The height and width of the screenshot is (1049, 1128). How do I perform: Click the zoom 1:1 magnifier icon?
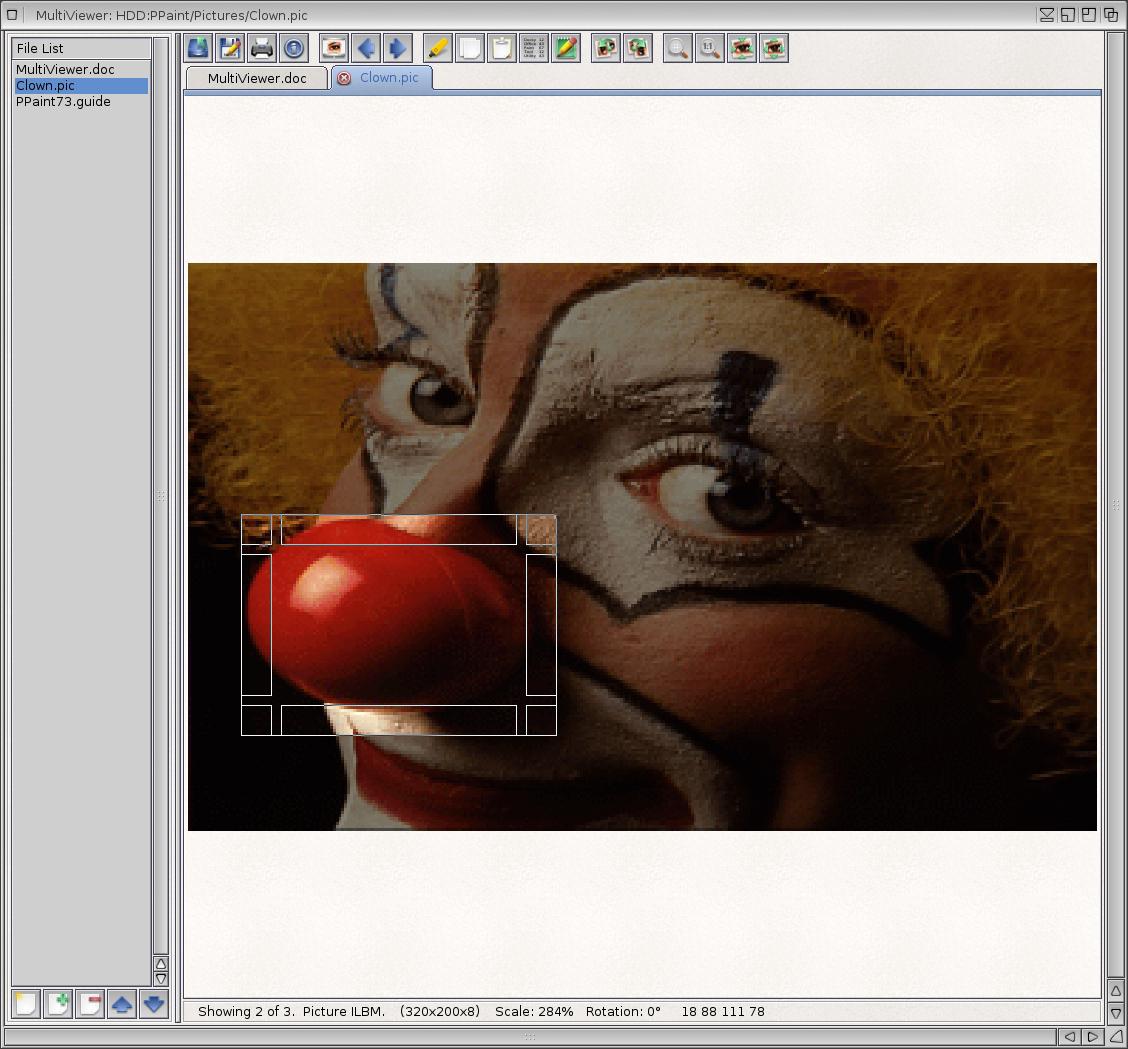[x=709, y=48]
